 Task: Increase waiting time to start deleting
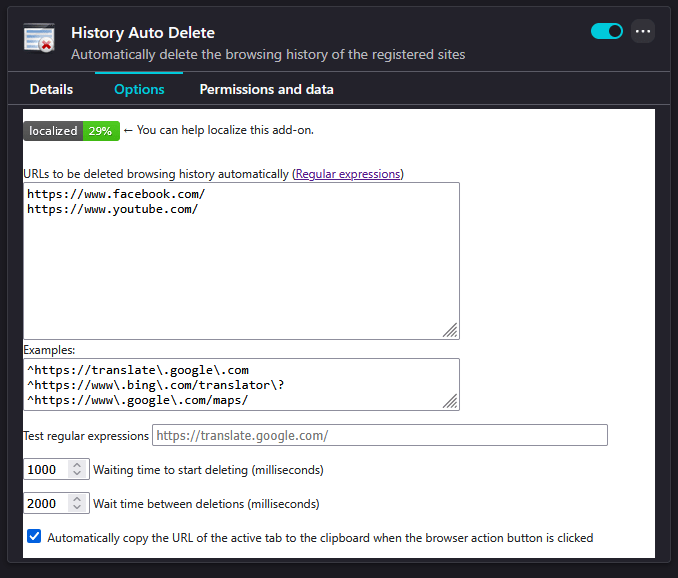77,465
